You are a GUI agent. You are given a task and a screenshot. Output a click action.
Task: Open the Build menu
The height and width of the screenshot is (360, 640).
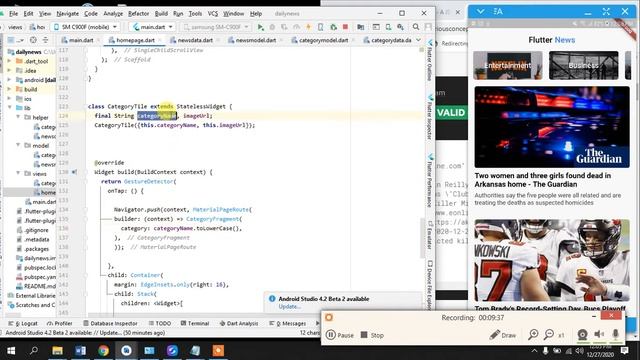point(161,13)
